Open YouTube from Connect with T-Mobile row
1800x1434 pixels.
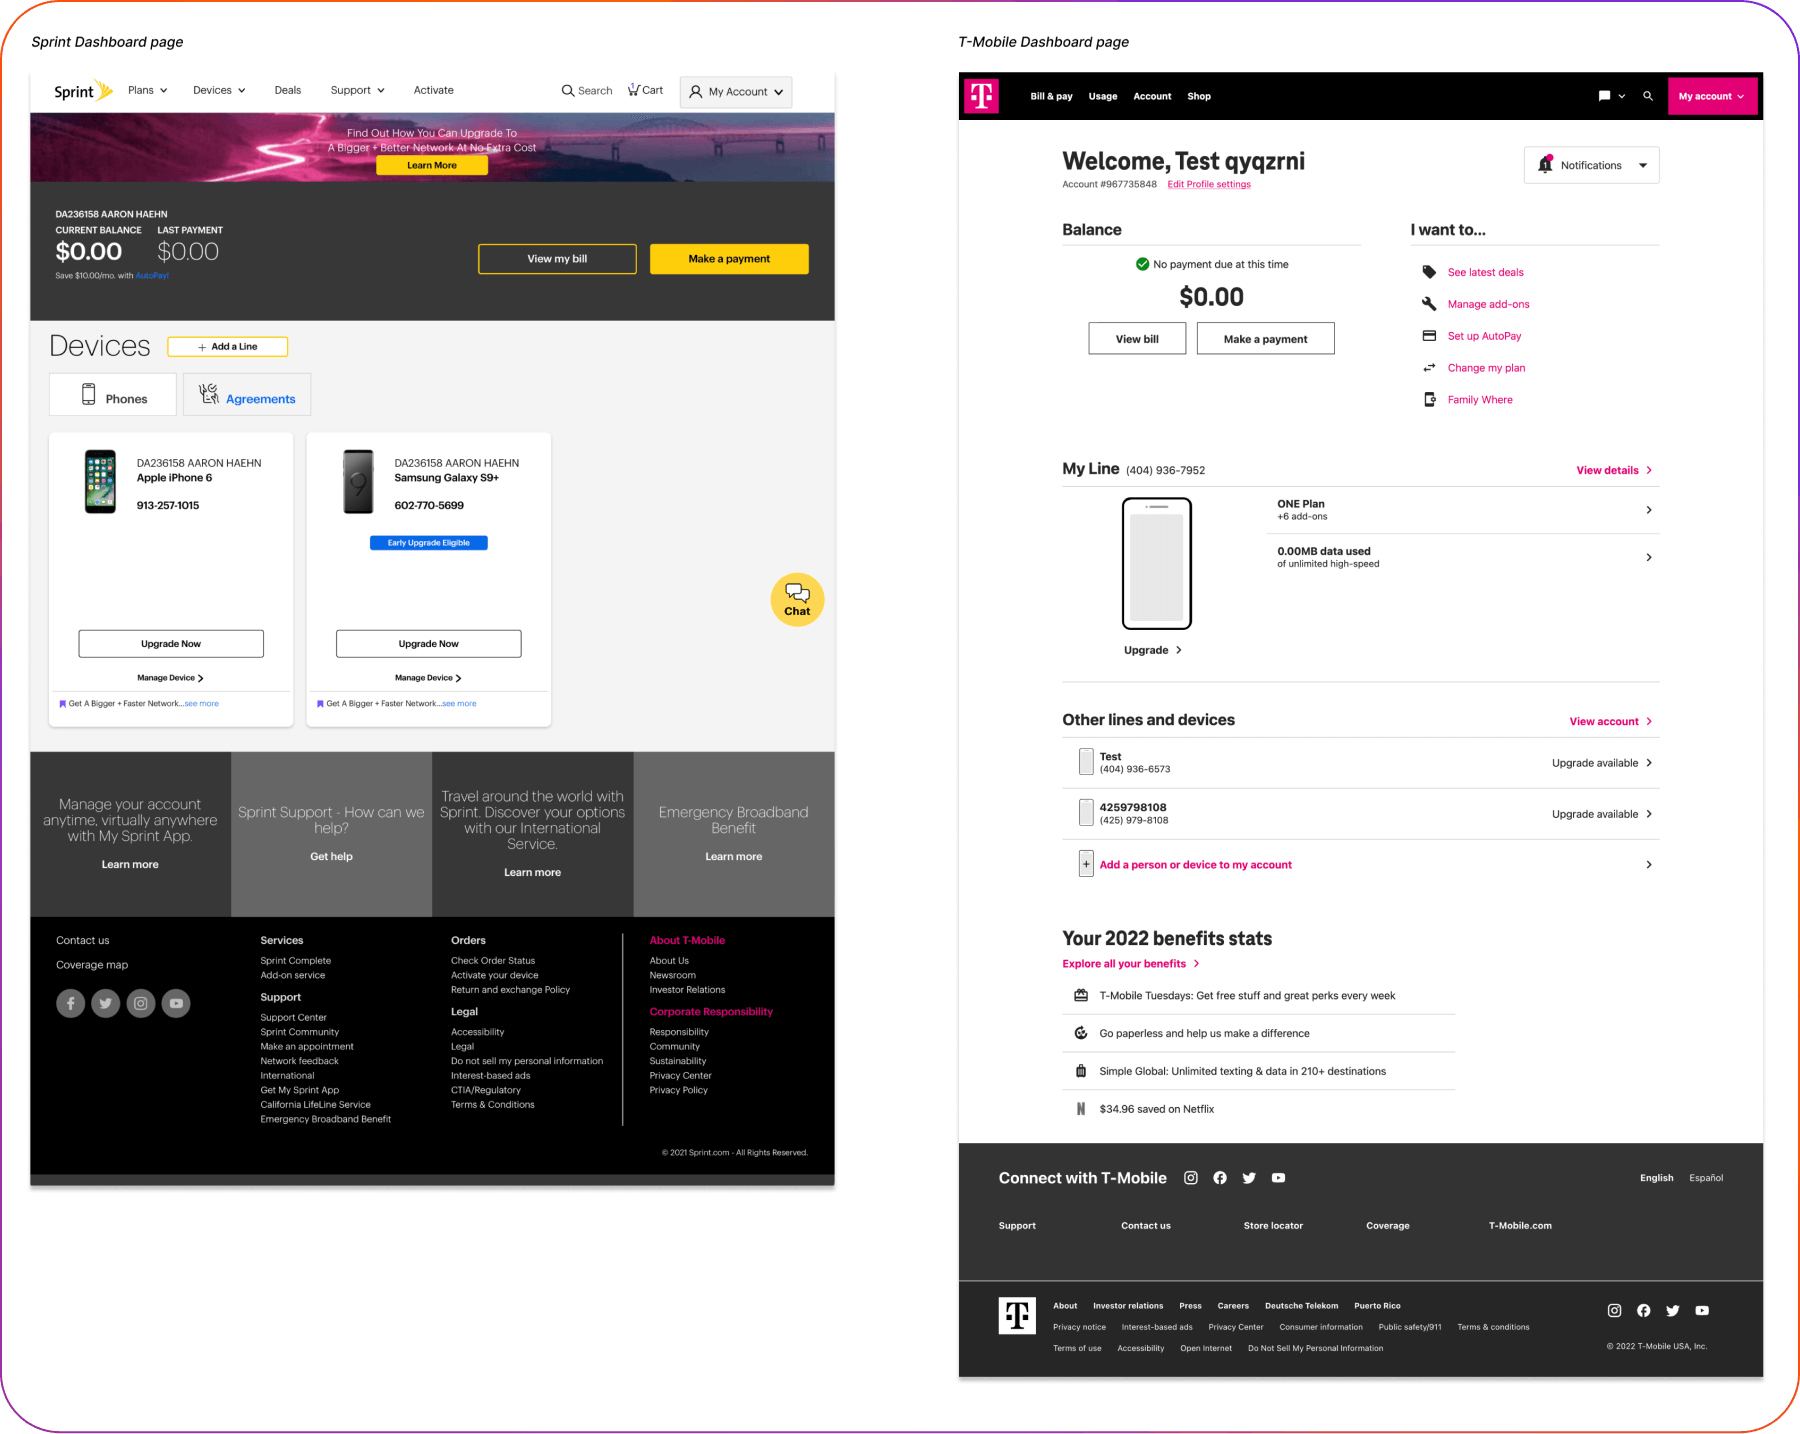point(1278,1178)
